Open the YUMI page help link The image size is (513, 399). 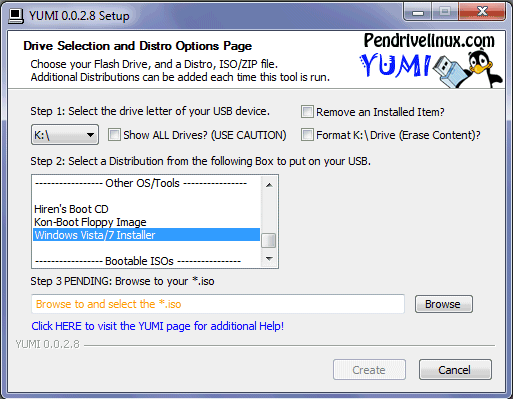[x=158, y=326]
